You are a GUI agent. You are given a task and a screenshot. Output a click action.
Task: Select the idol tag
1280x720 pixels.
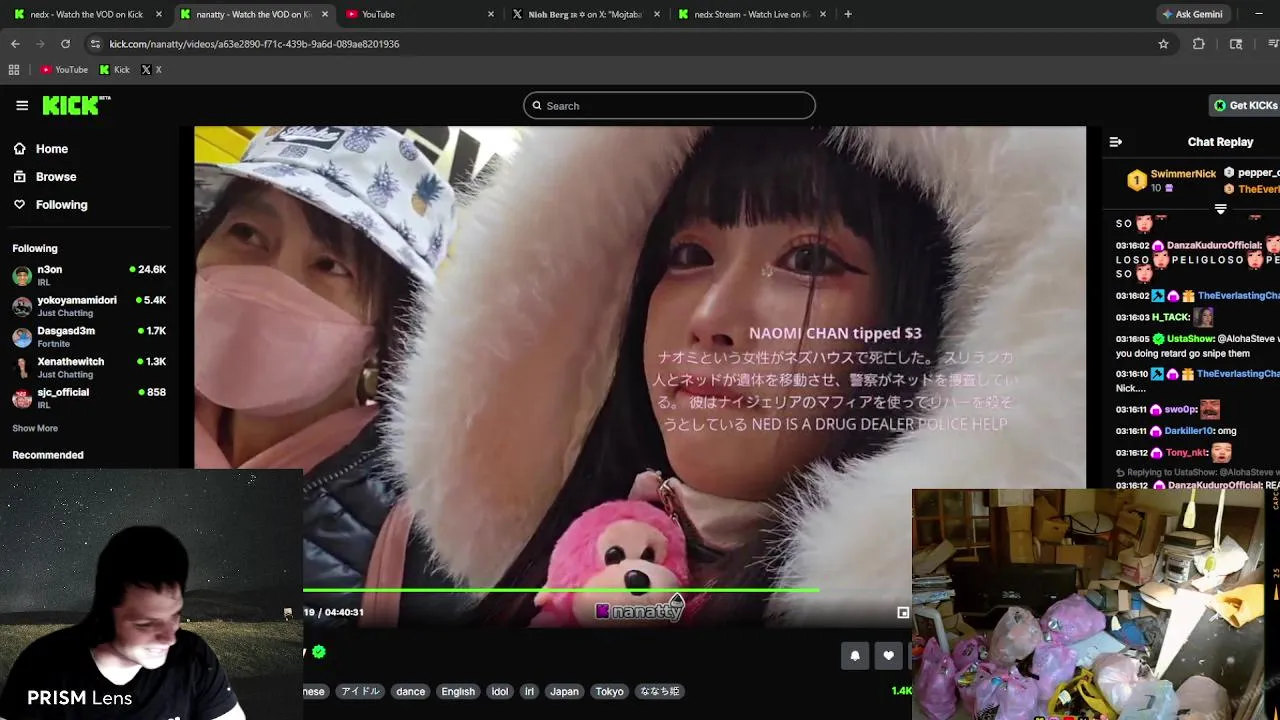point(500,691)
